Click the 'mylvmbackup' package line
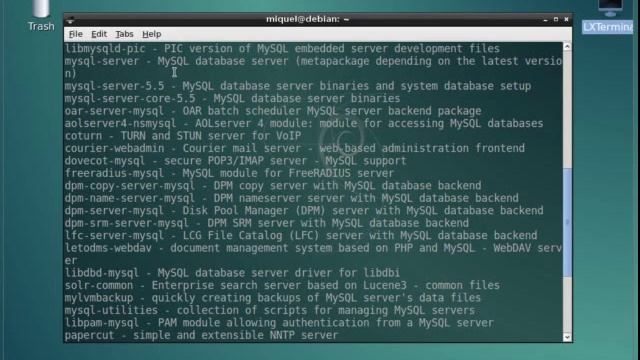 pos(273,298)
